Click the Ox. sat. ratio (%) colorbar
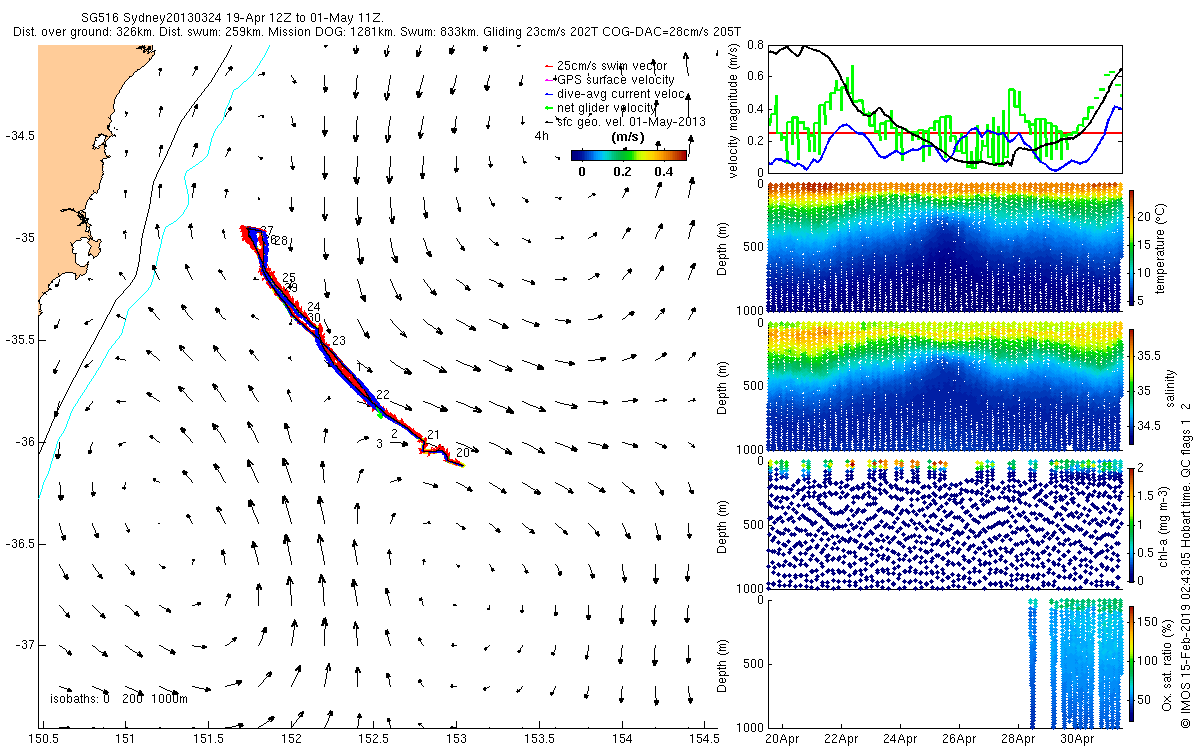The height and width of the screenshot is (750, 1200). point(1132,663)
